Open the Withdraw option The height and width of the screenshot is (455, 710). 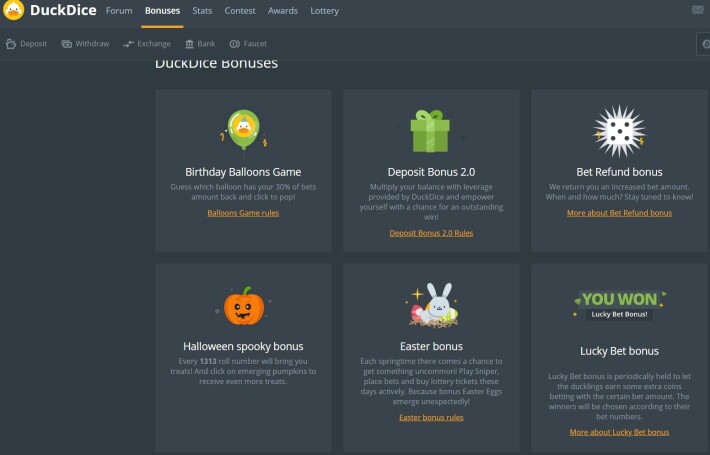point(86,44)
